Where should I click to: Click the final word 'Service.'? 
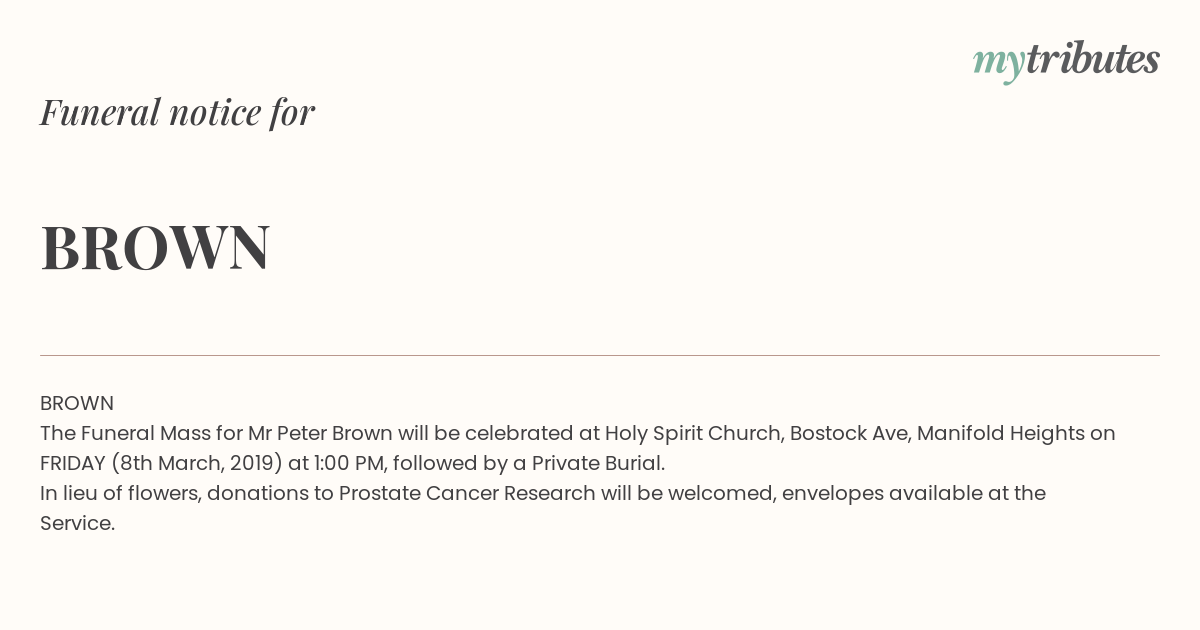[x=78, y=523]
